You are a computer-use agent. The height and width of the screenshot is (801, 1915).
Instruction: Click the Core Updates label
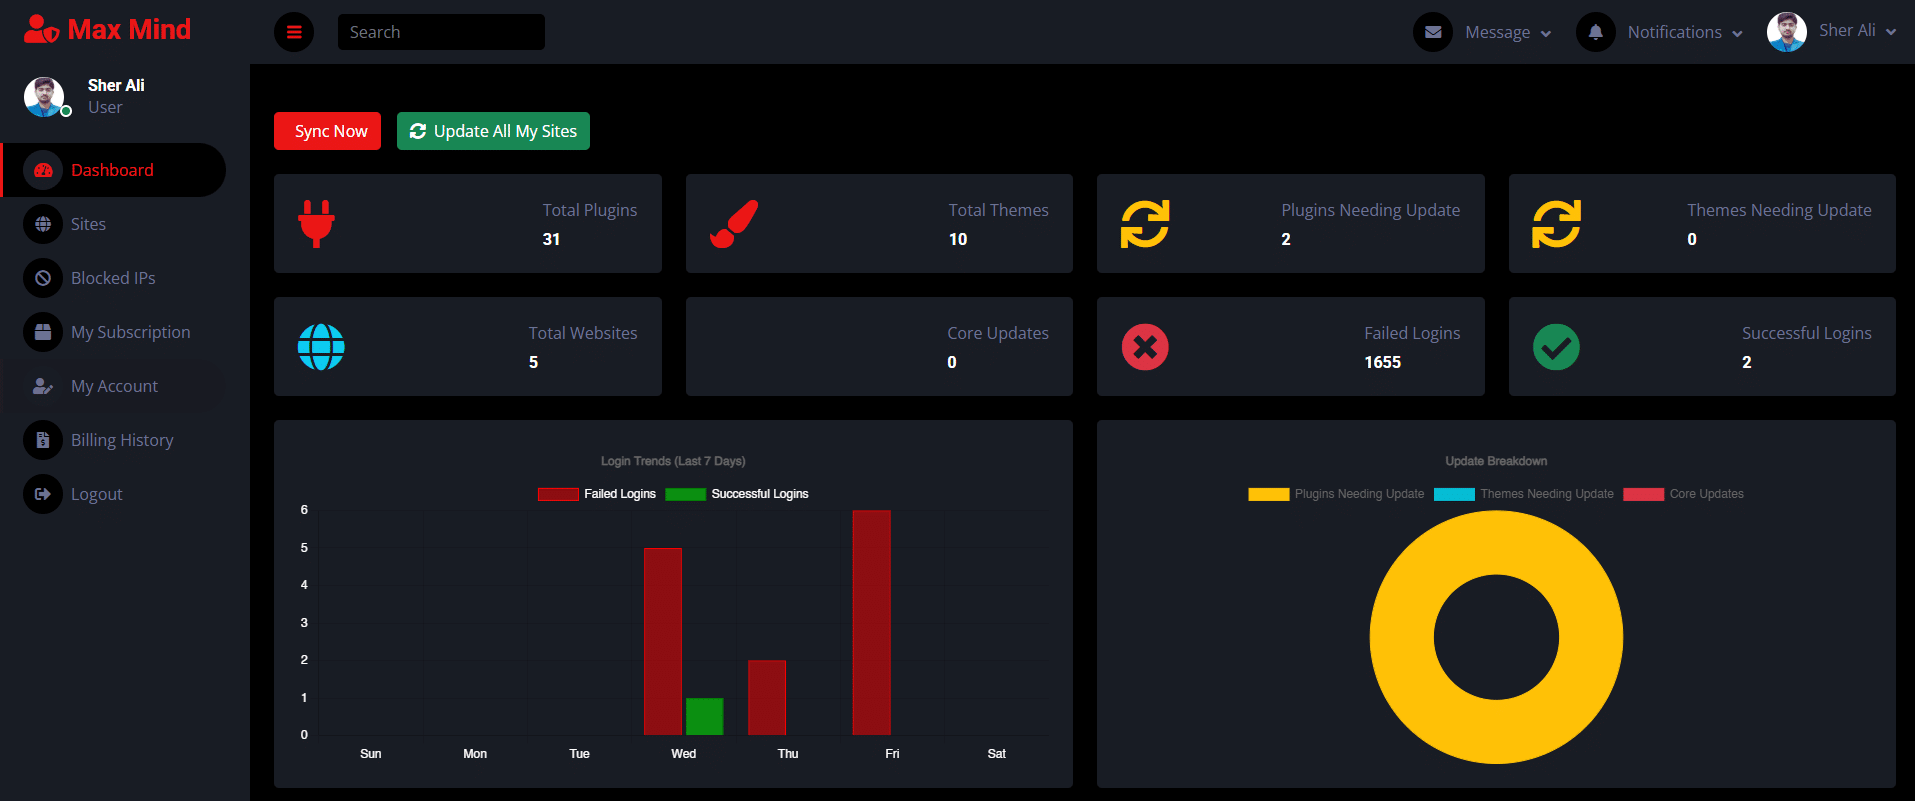(998, 333)
